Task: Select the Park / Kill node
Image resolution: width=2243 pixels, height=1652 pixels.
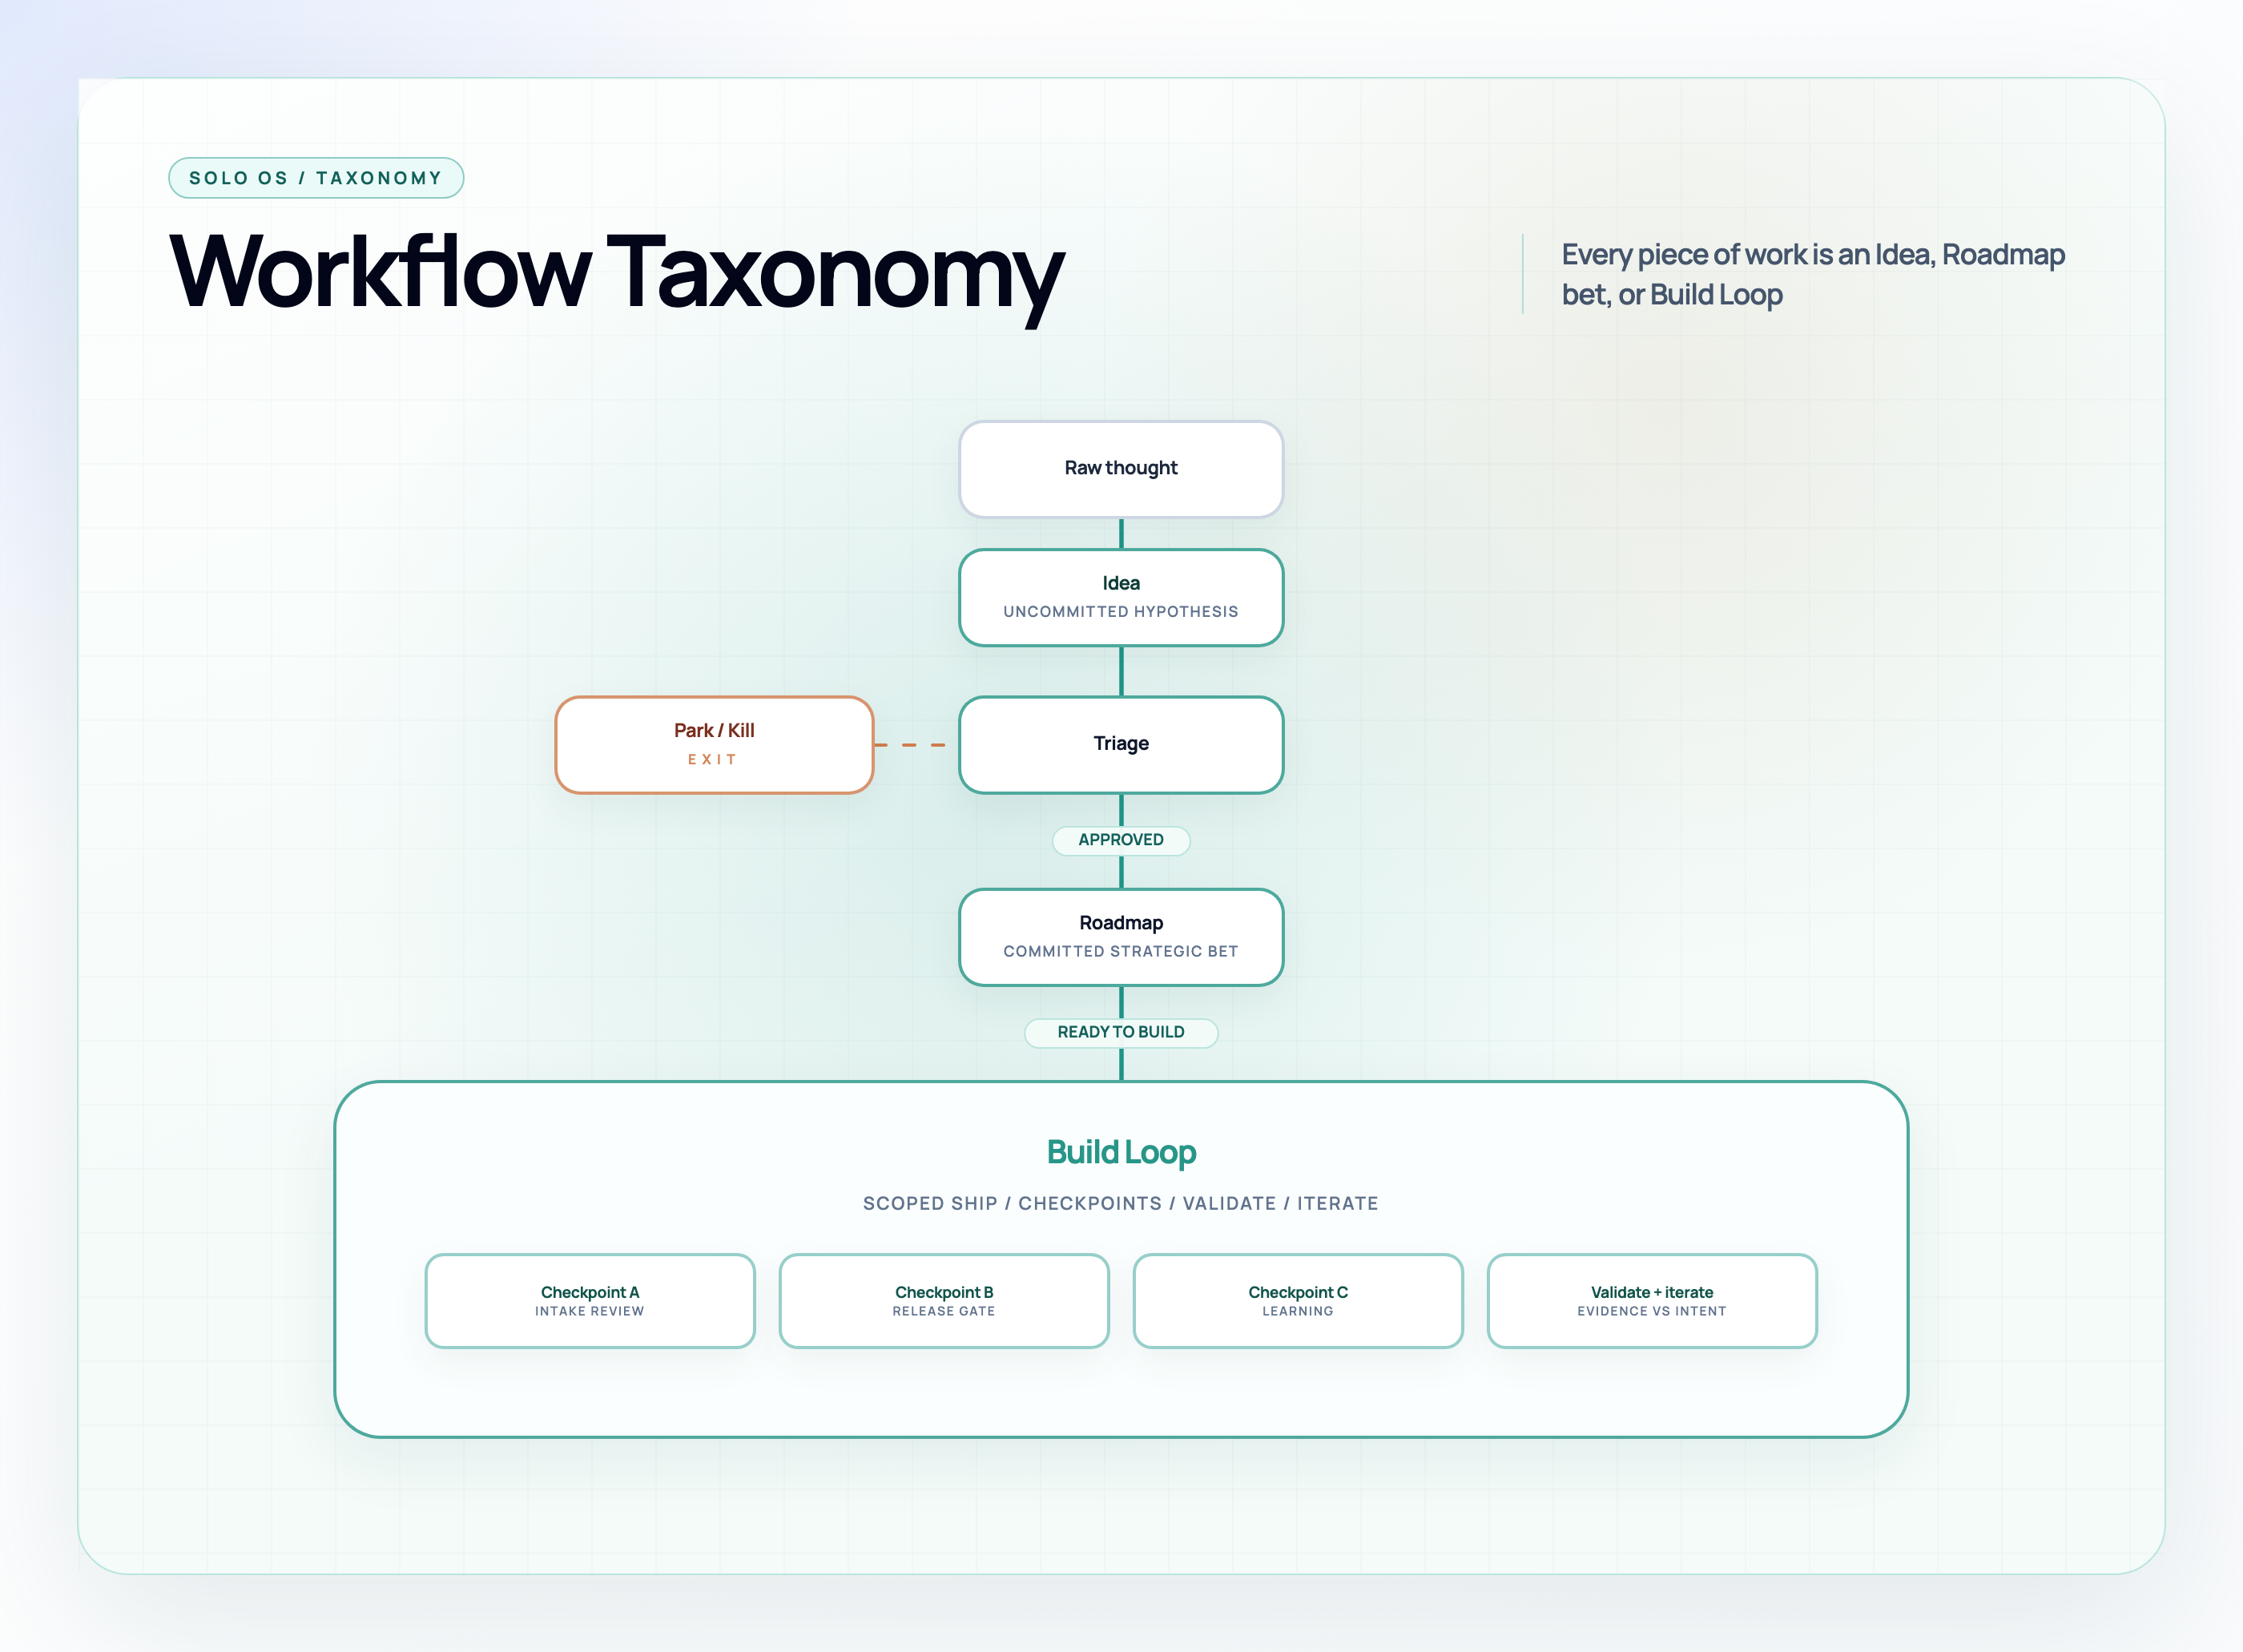Action: click(x=714, y=745)
